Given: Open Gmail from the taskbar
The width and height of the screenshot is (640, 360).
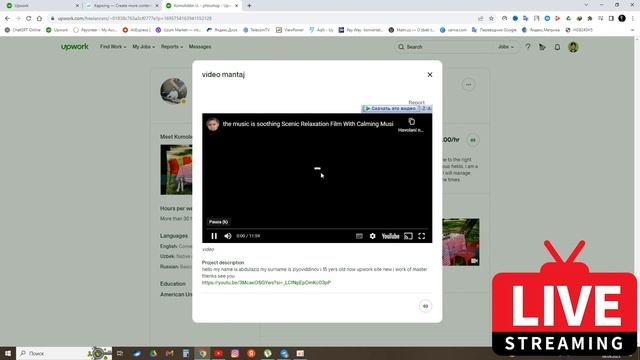Looking at the screenshot, I should coord(169,353).
